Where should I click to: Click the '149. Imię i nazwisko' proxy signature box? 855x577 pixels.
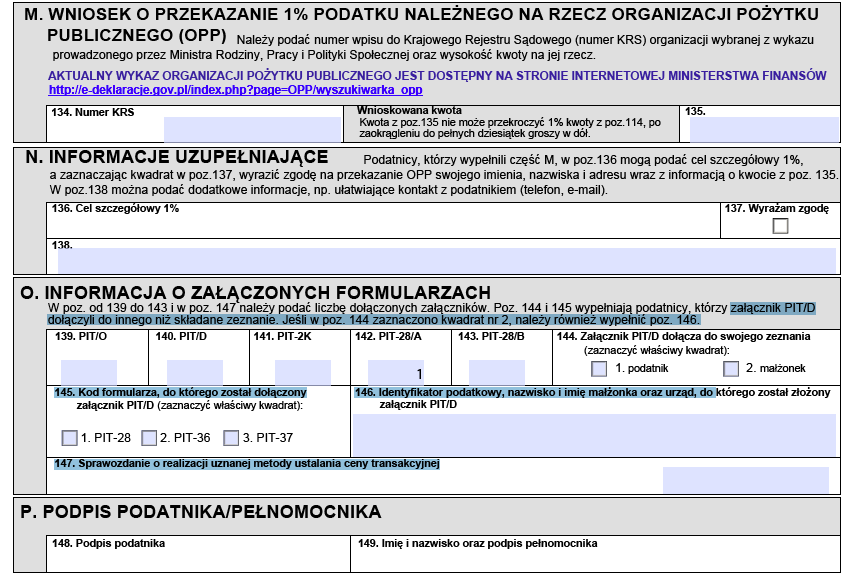tap(595, 554)
